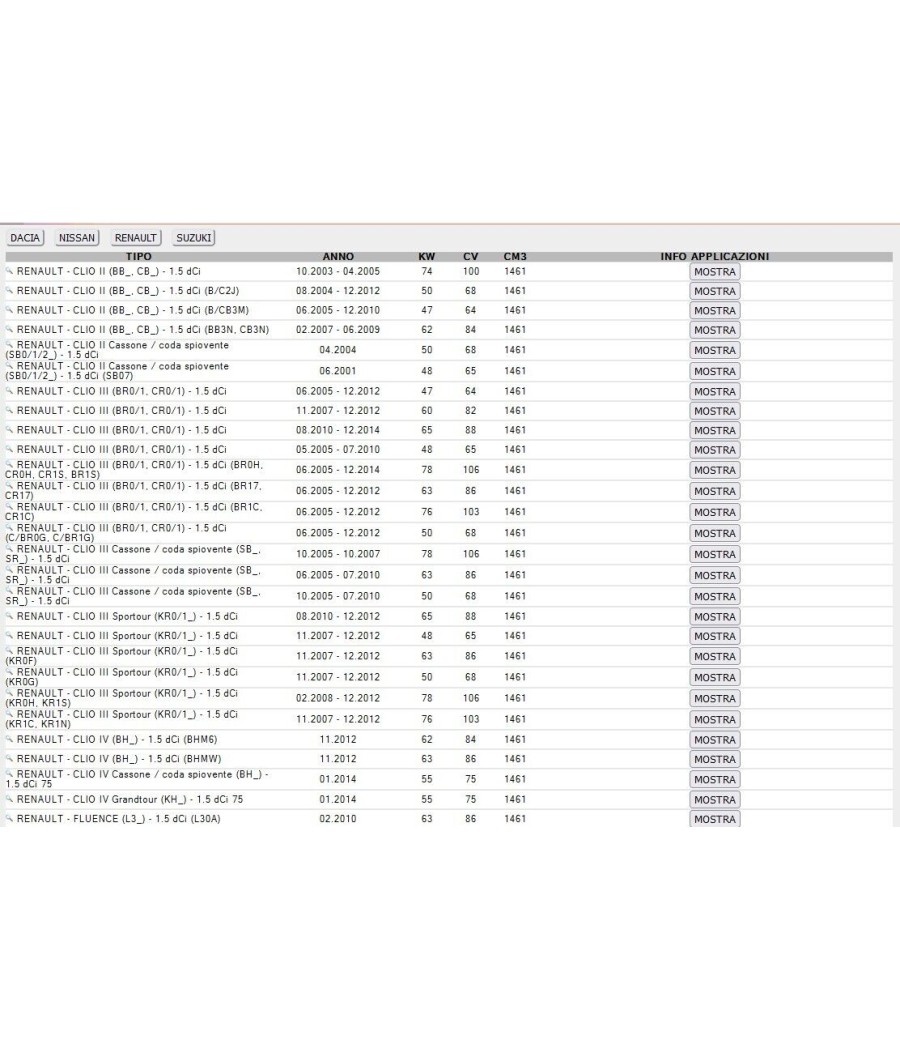Click magnifier icon beside CLIO III (BR0H, CR0H, CR1S, BR1S)

pos(9,465)
